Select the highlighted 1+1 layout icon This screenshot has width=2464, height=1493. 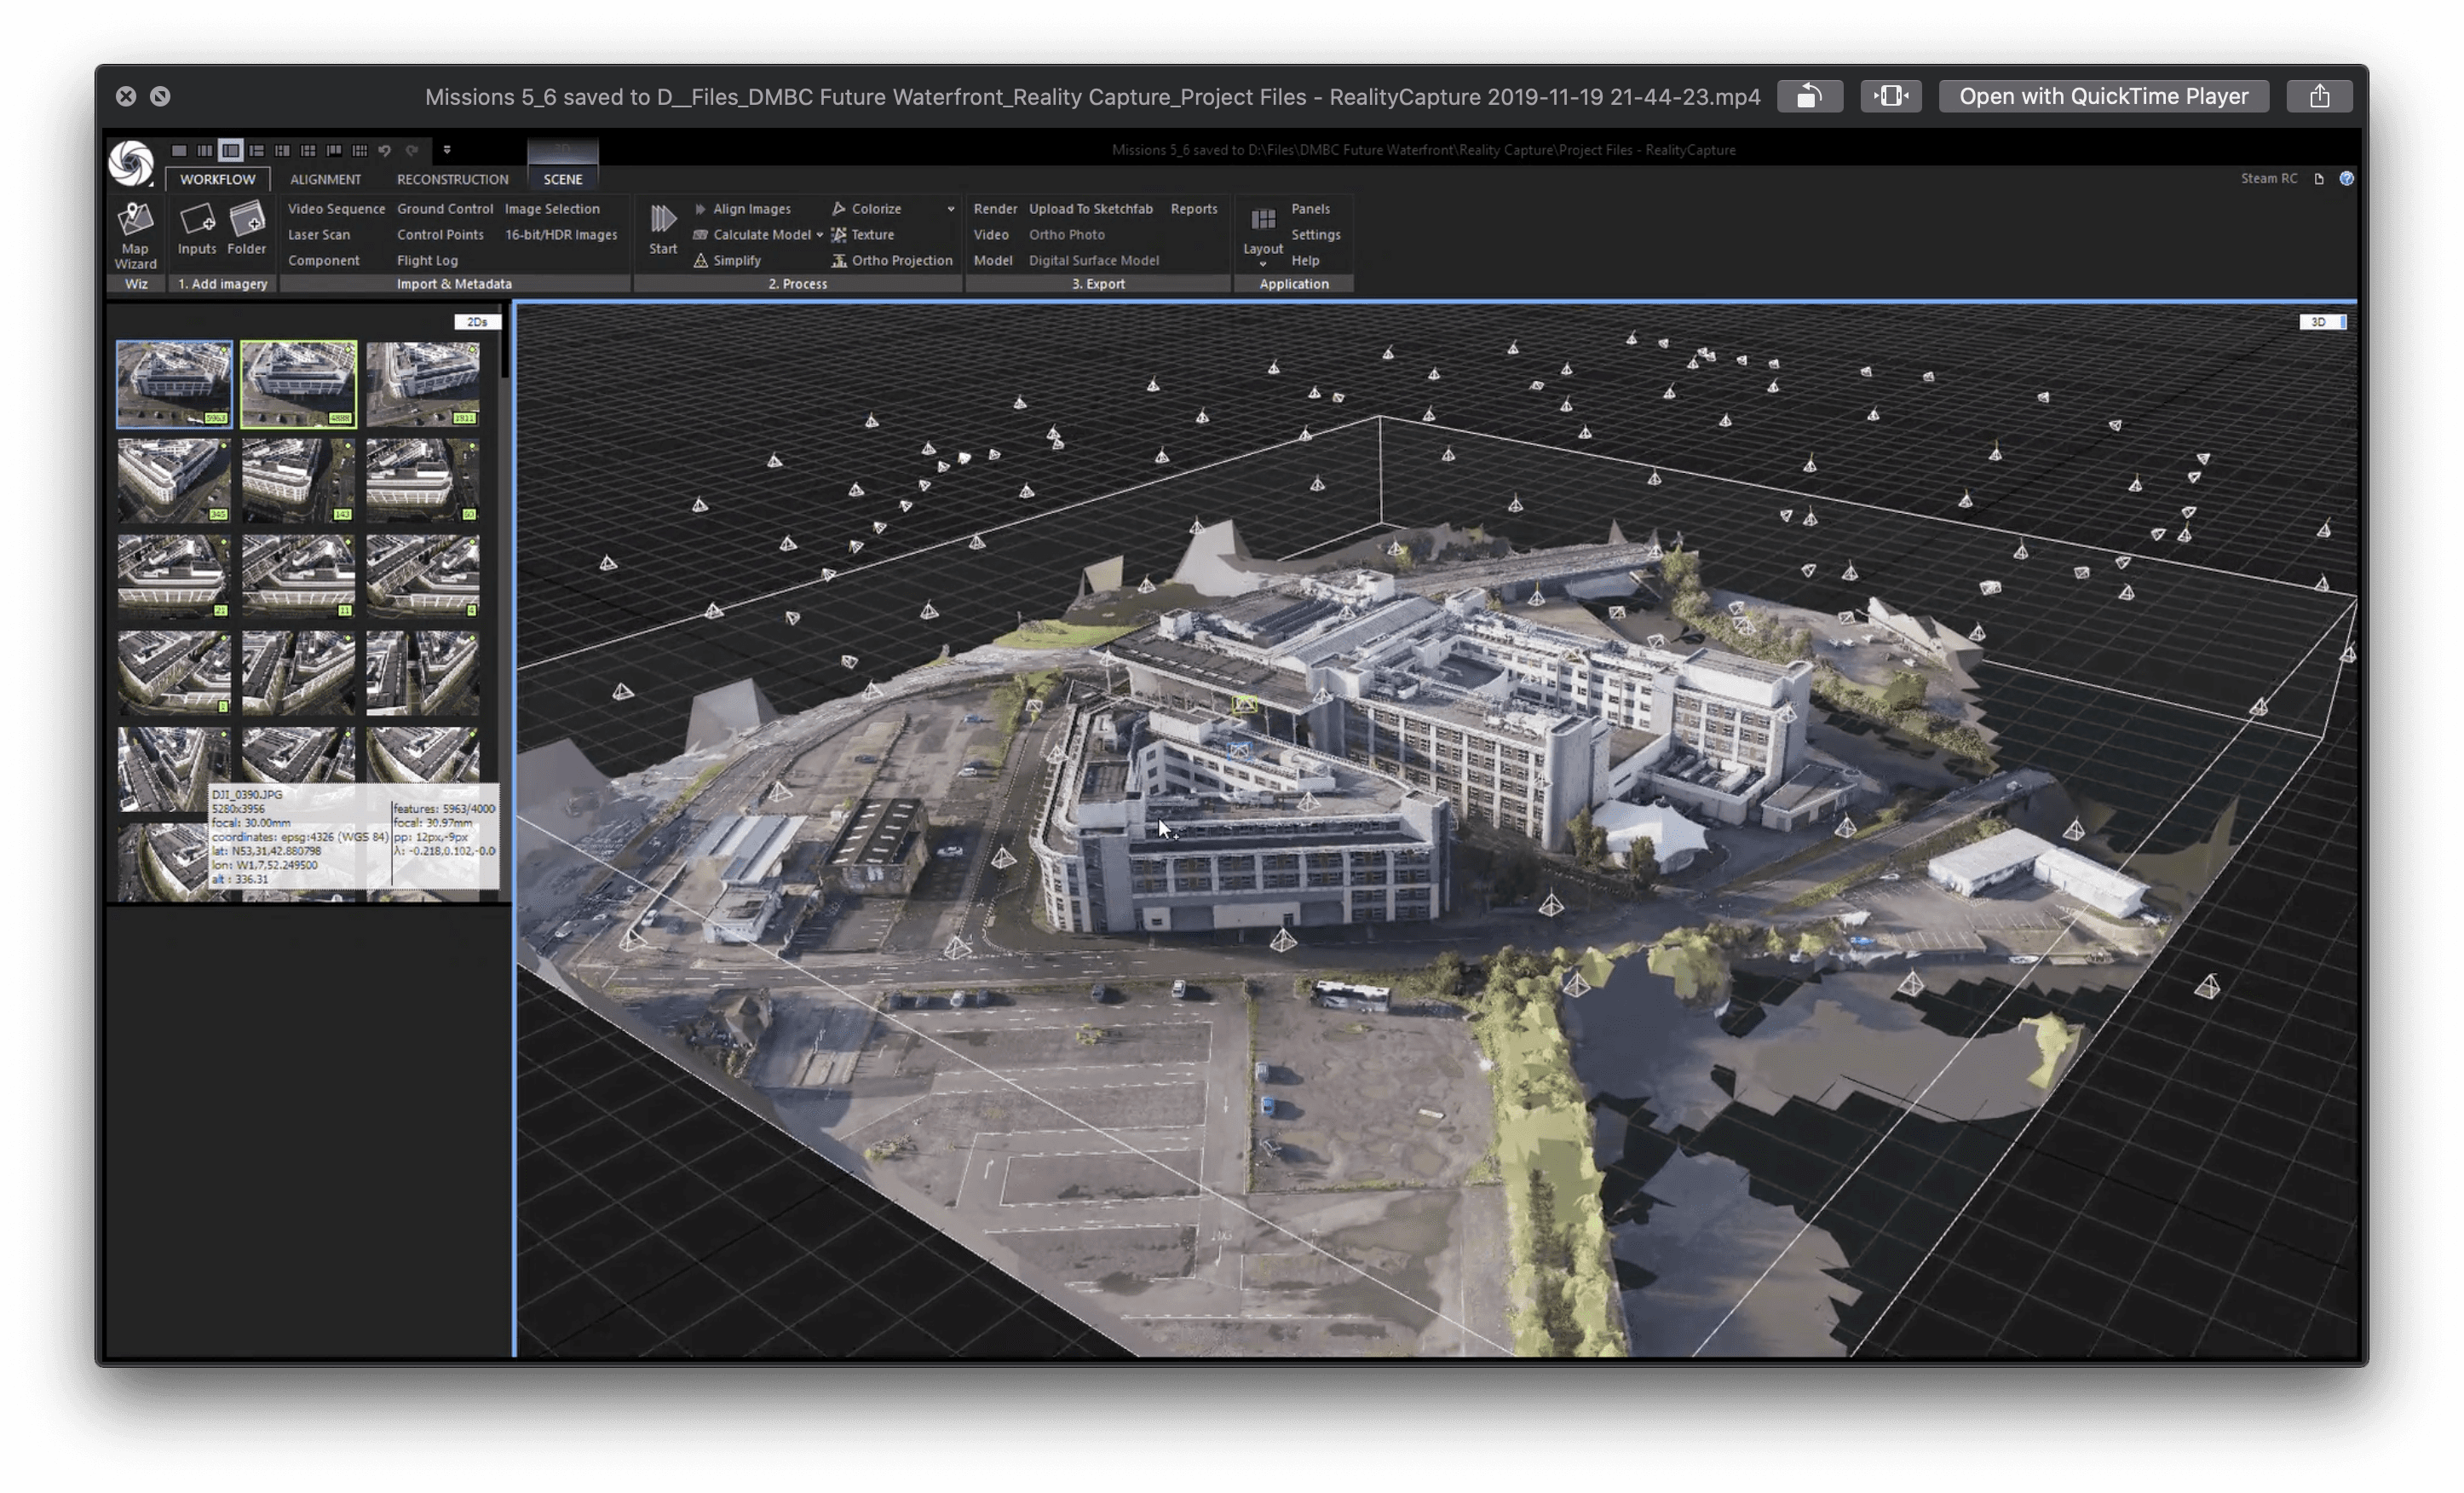pos(231,150)
